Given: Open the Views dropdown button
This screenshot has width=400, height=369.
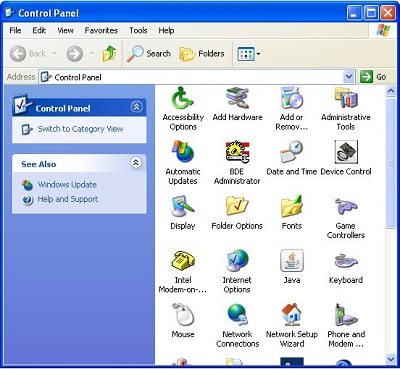Looking at the screenshot, I should [x=249, y=54].
